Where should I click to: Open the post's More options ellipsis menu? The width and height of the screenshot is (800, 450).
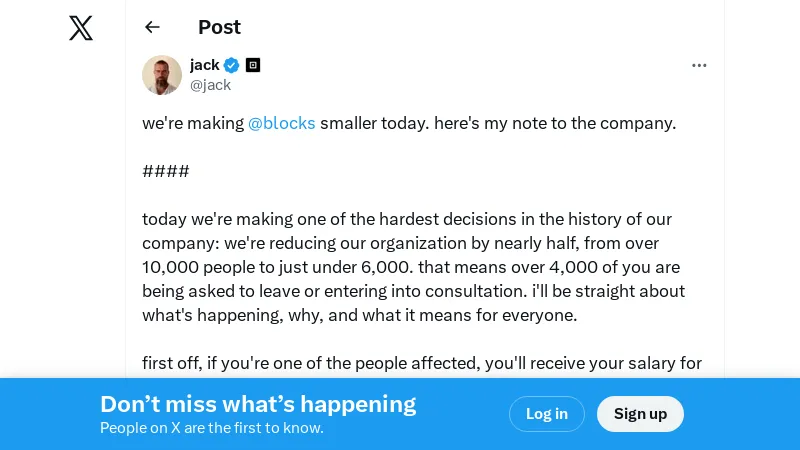[699, 65]
